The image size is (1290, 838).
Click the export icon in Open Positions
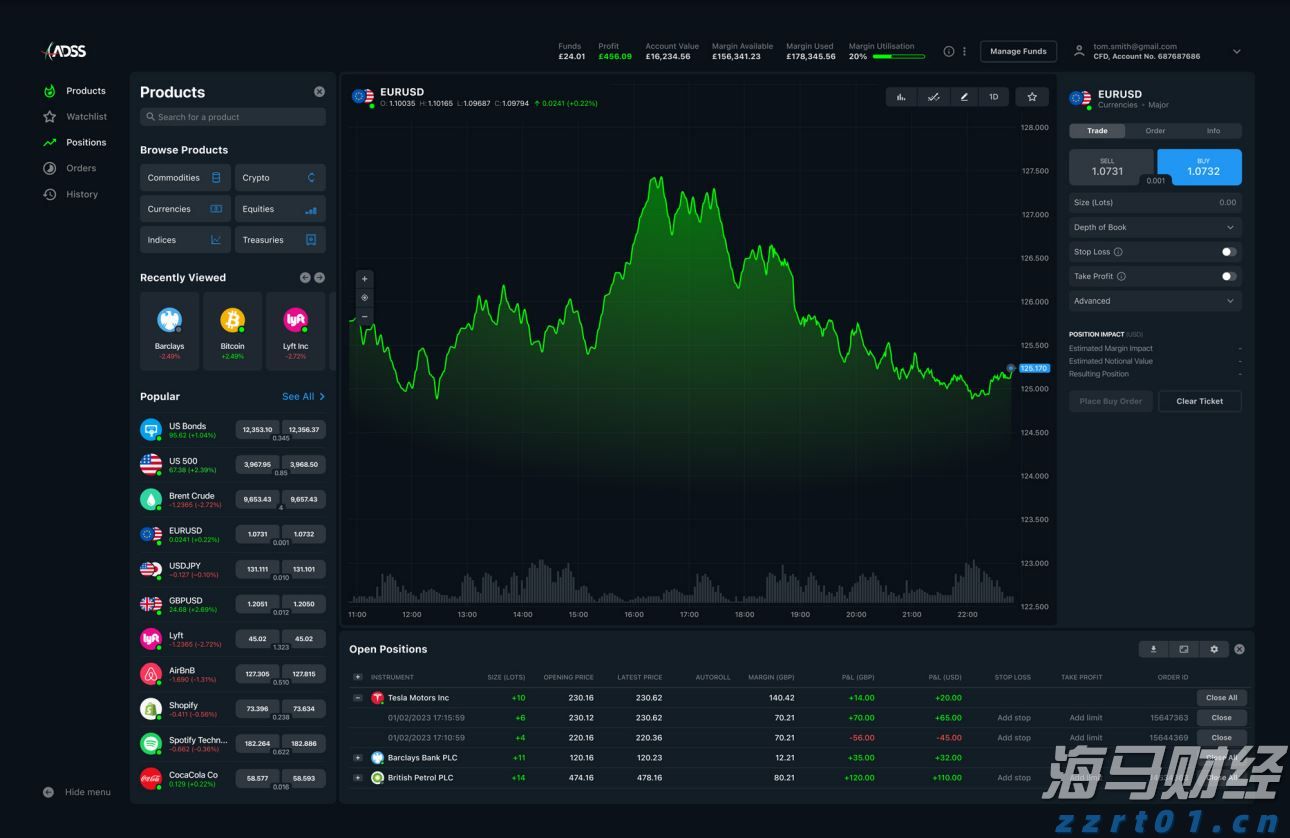1153,649
